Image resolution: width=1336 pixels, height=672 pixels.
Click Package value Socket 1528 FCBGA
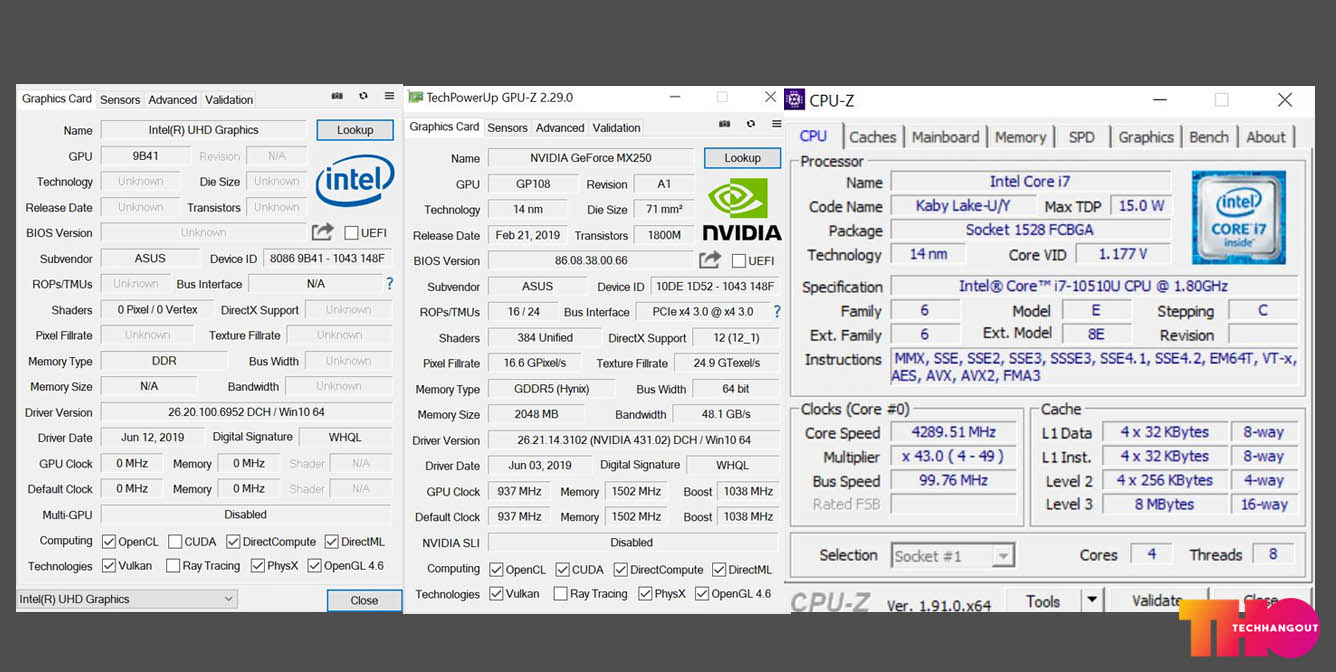tap(1030, 230)
